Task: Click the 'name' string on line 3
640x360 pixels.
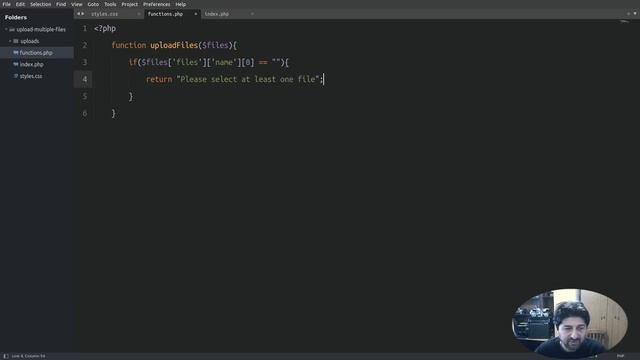Action: 224,62
